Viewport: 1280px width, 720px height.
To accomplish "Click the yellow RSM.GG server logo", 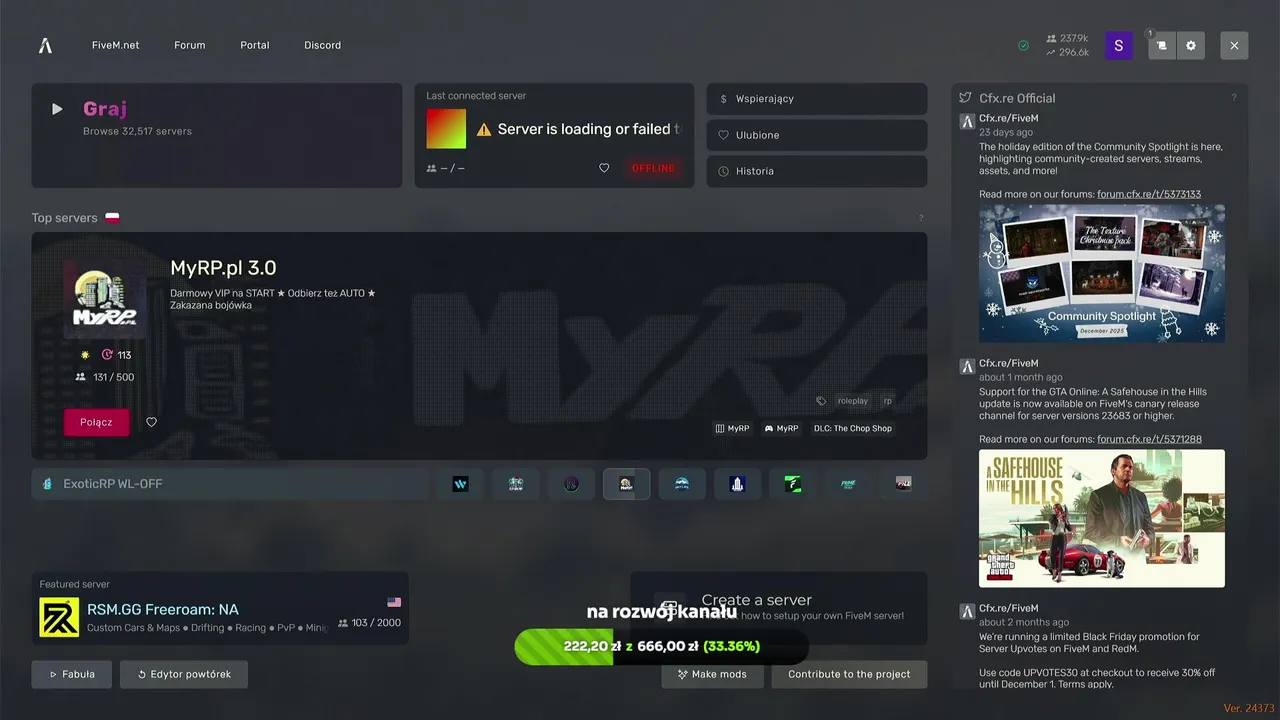I will 59,617.
